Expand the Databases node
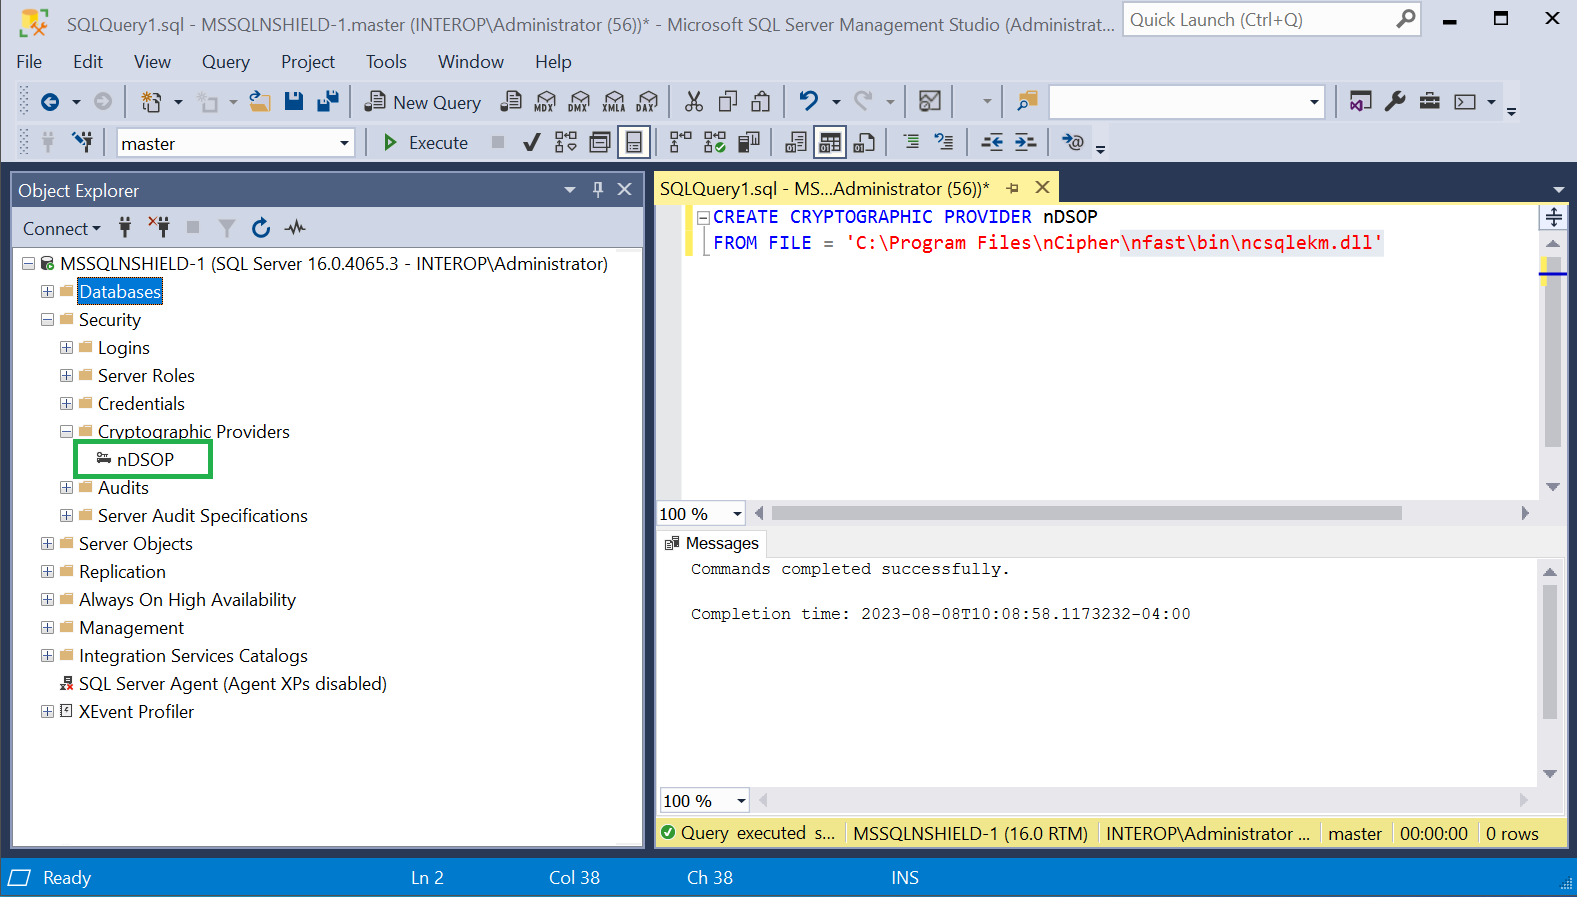This screenshot has width=1577, height=897. (x=47, y=291)
